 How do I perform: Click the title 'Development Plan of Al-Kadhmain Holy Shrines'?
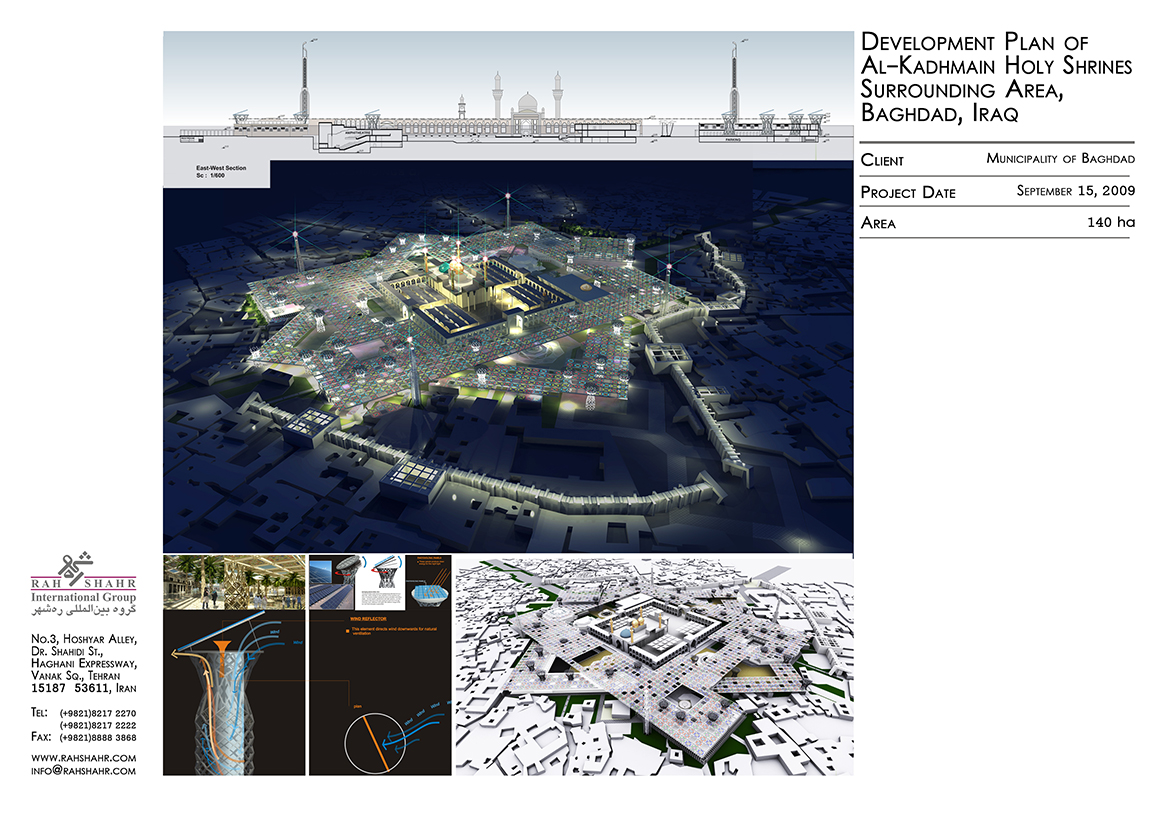[997, 54]
